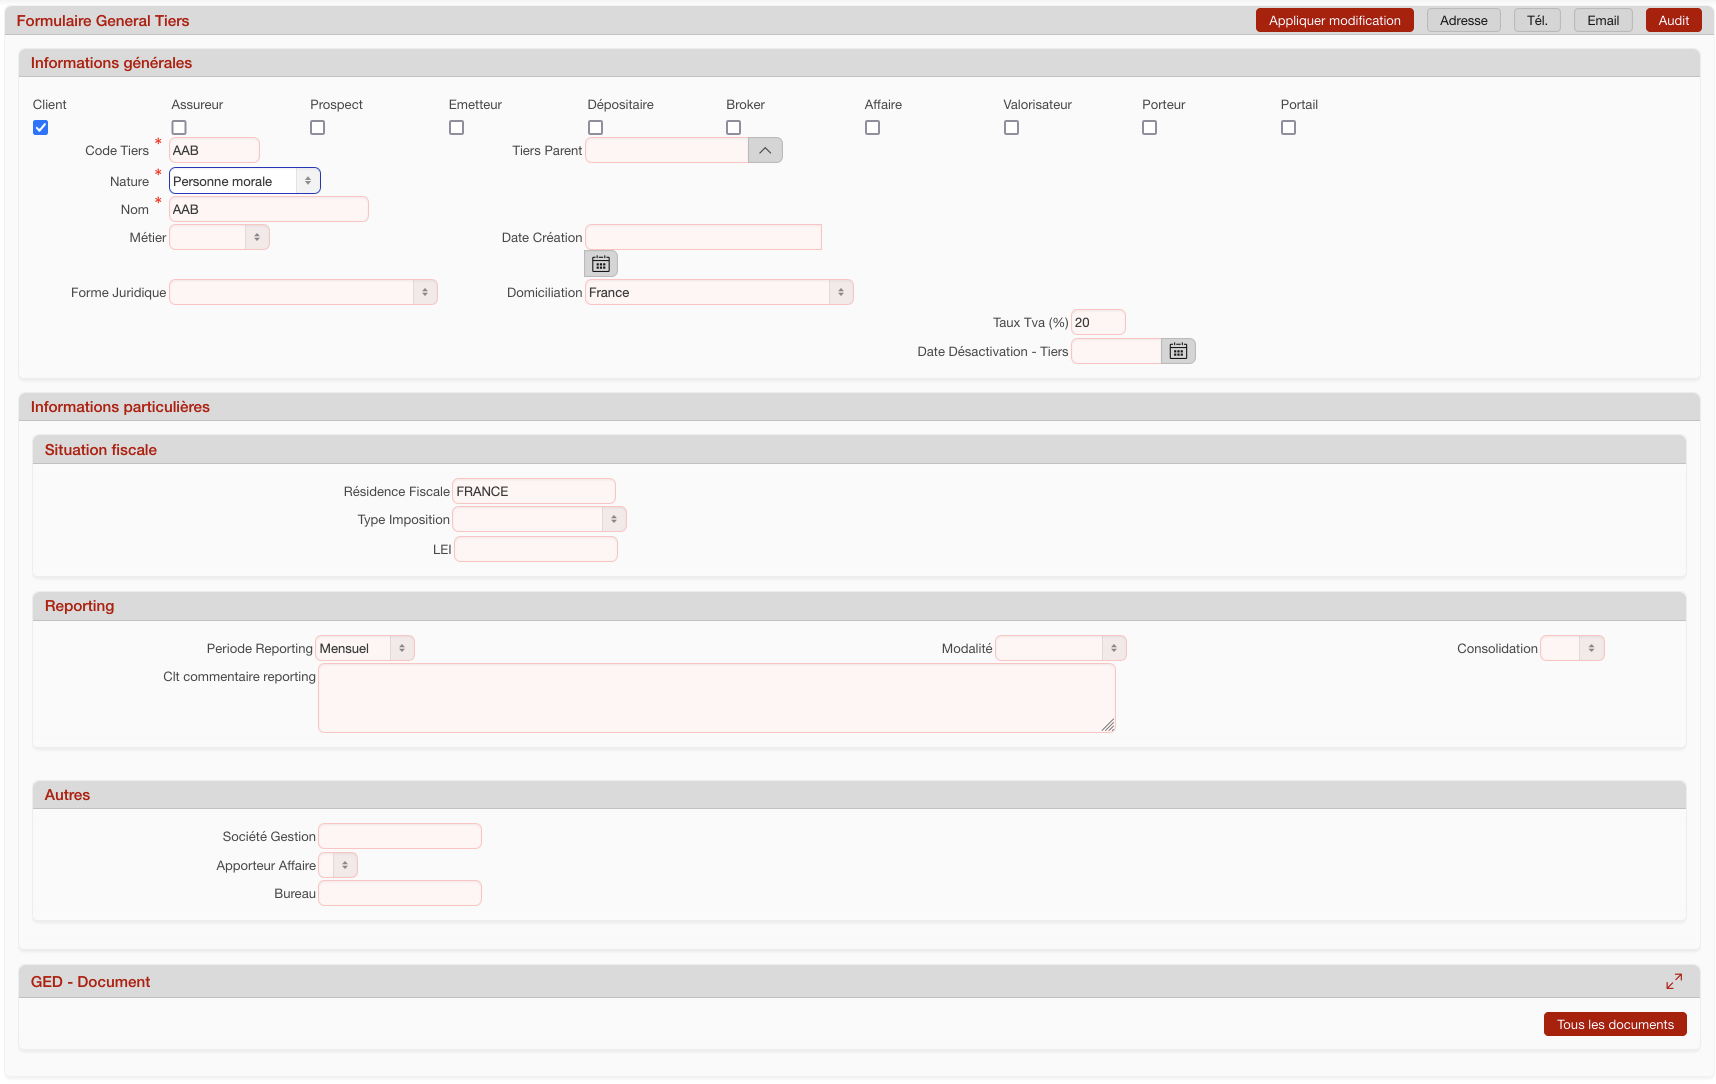The height and width of the screenshot is (1084, 1716).
Task: Expand the GED Document panel fullscreen
Action: pyautogui.click(x=1673, y=982)
